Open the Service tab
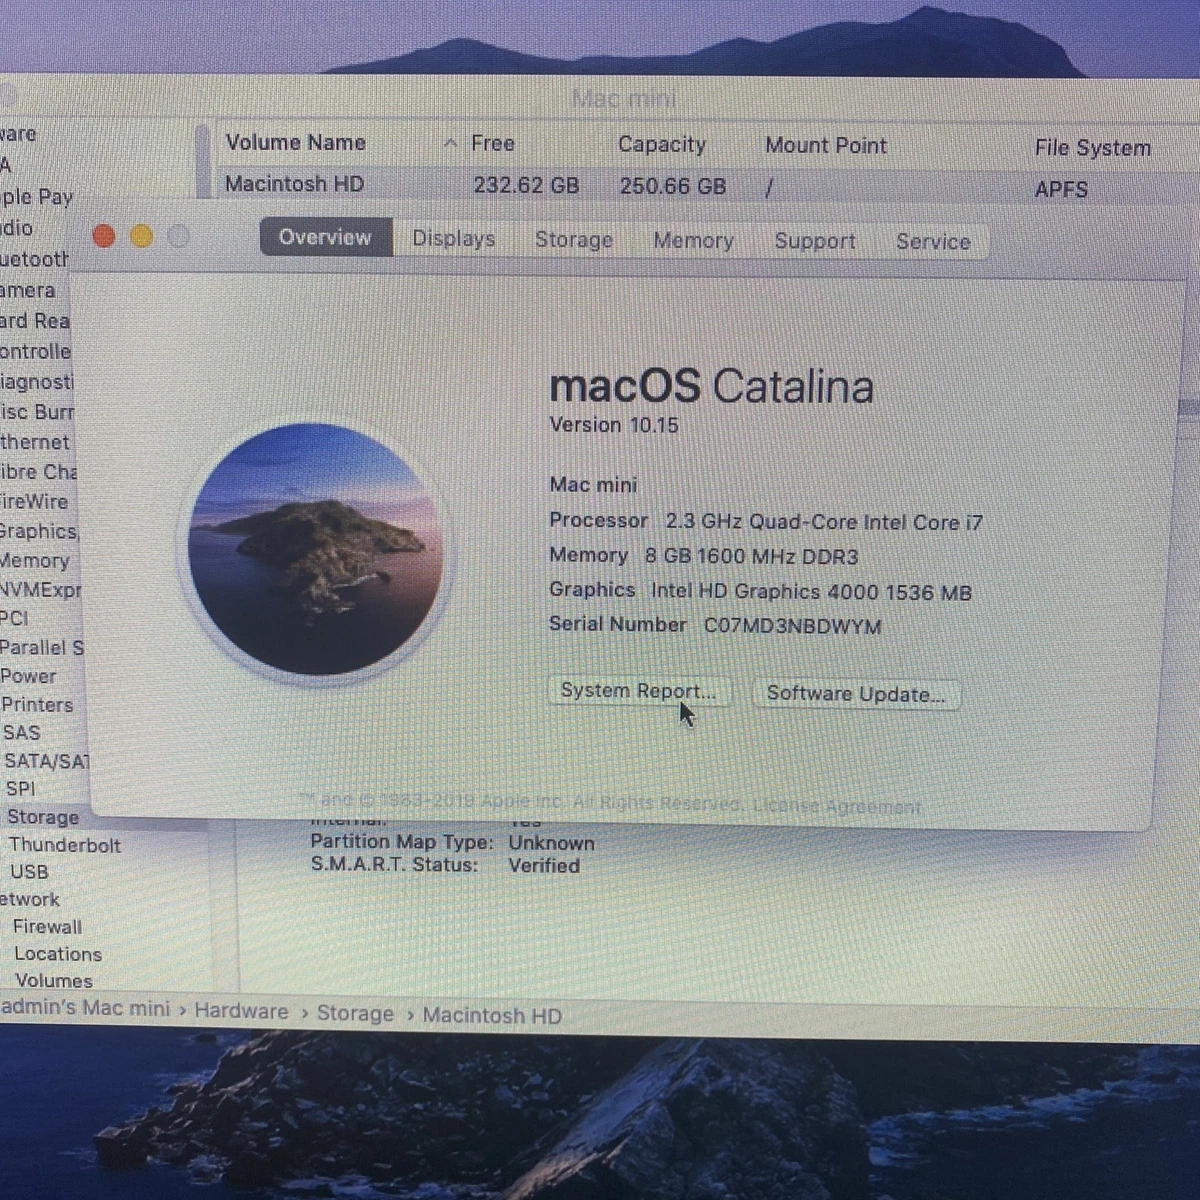The image size is (1200, 1200). [x=933, y=242]
